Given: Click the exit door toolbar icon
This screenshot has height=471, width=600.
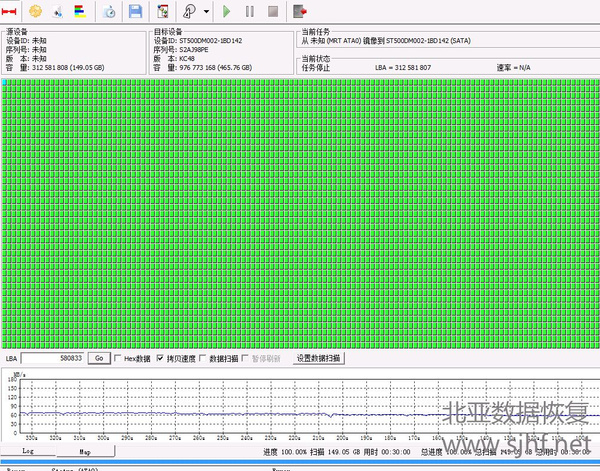Looking at the screenshot, I should click(x=300, y=11).
